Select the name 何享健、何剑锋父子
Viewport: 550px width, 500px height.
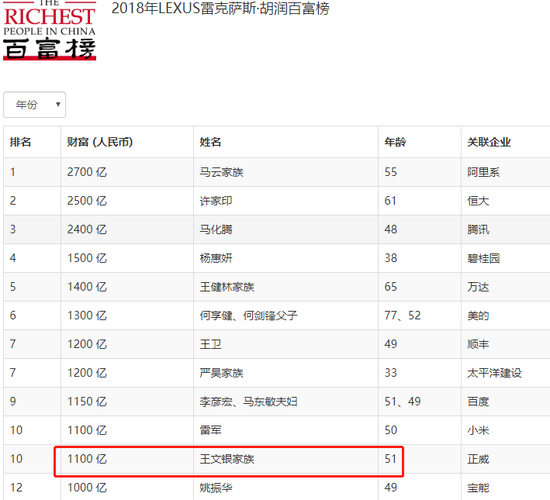(249, 315)
